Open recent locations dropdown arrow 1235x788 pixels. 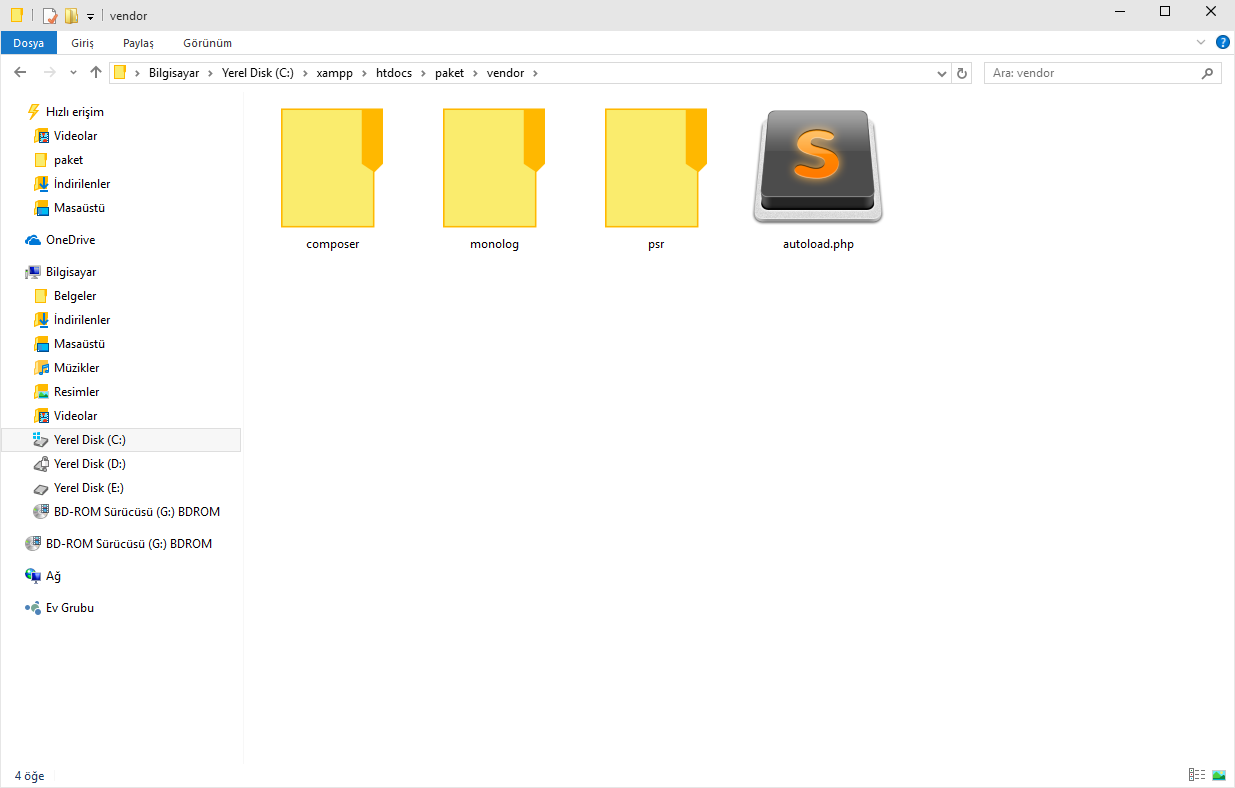pyautogui.click(x=73, y=73)
